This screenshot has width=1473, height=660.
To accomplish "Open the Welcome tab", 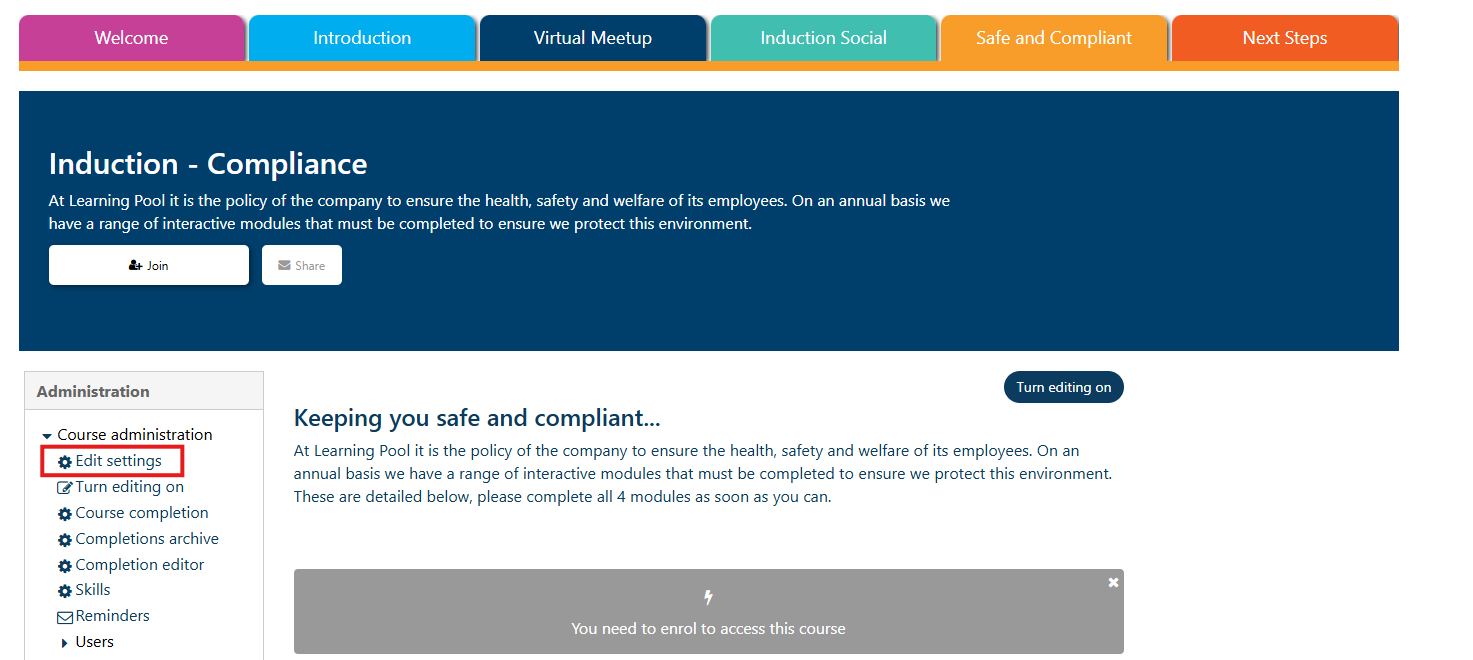I will coord(131,38).
